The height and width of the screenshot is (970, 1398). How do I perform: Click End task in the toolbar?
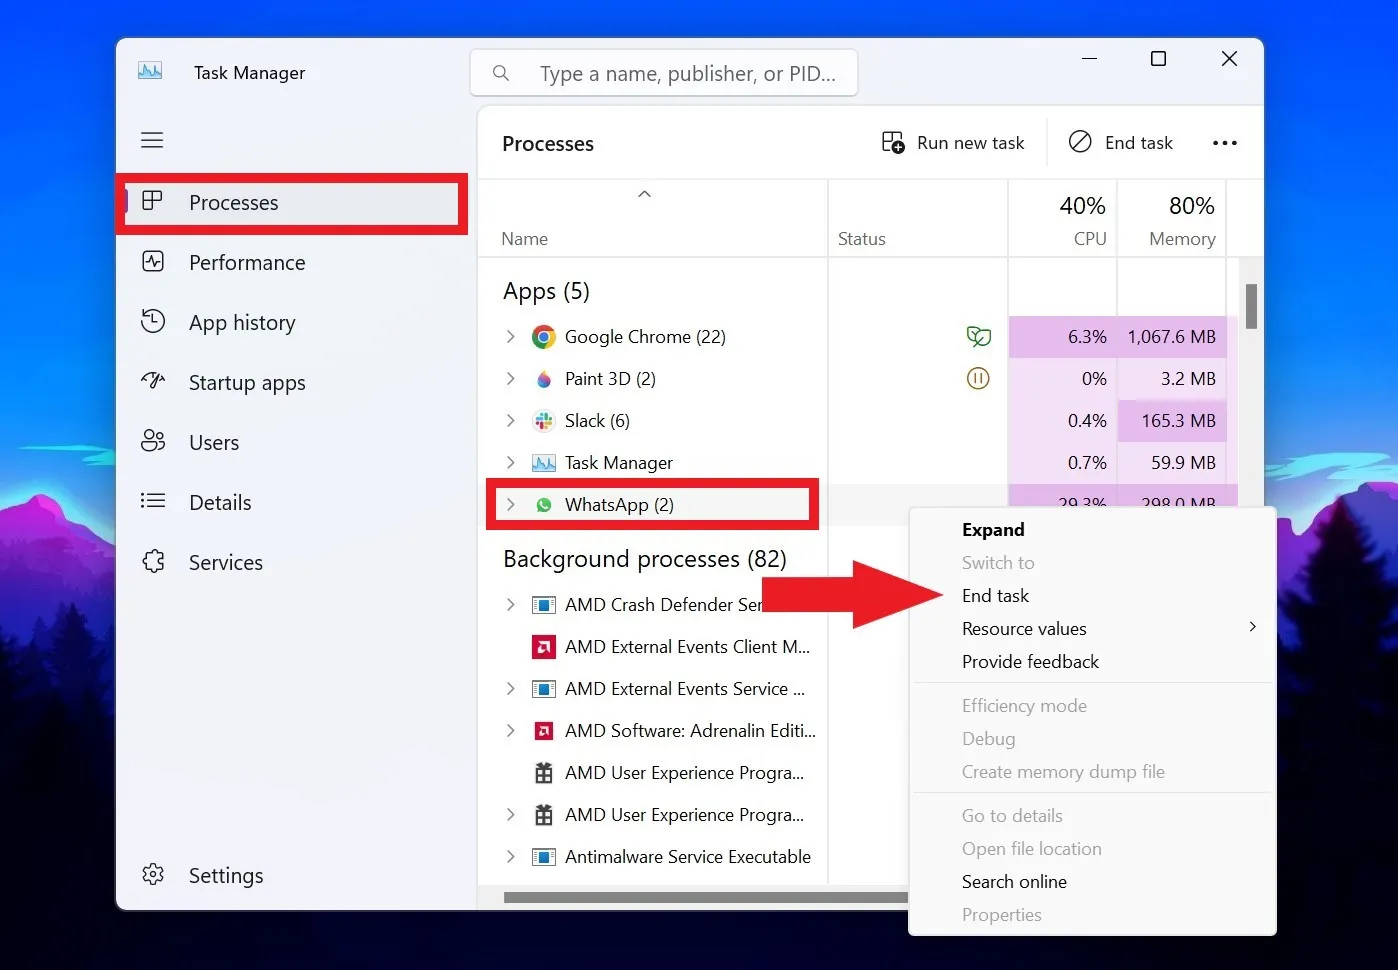point(1121,143)
